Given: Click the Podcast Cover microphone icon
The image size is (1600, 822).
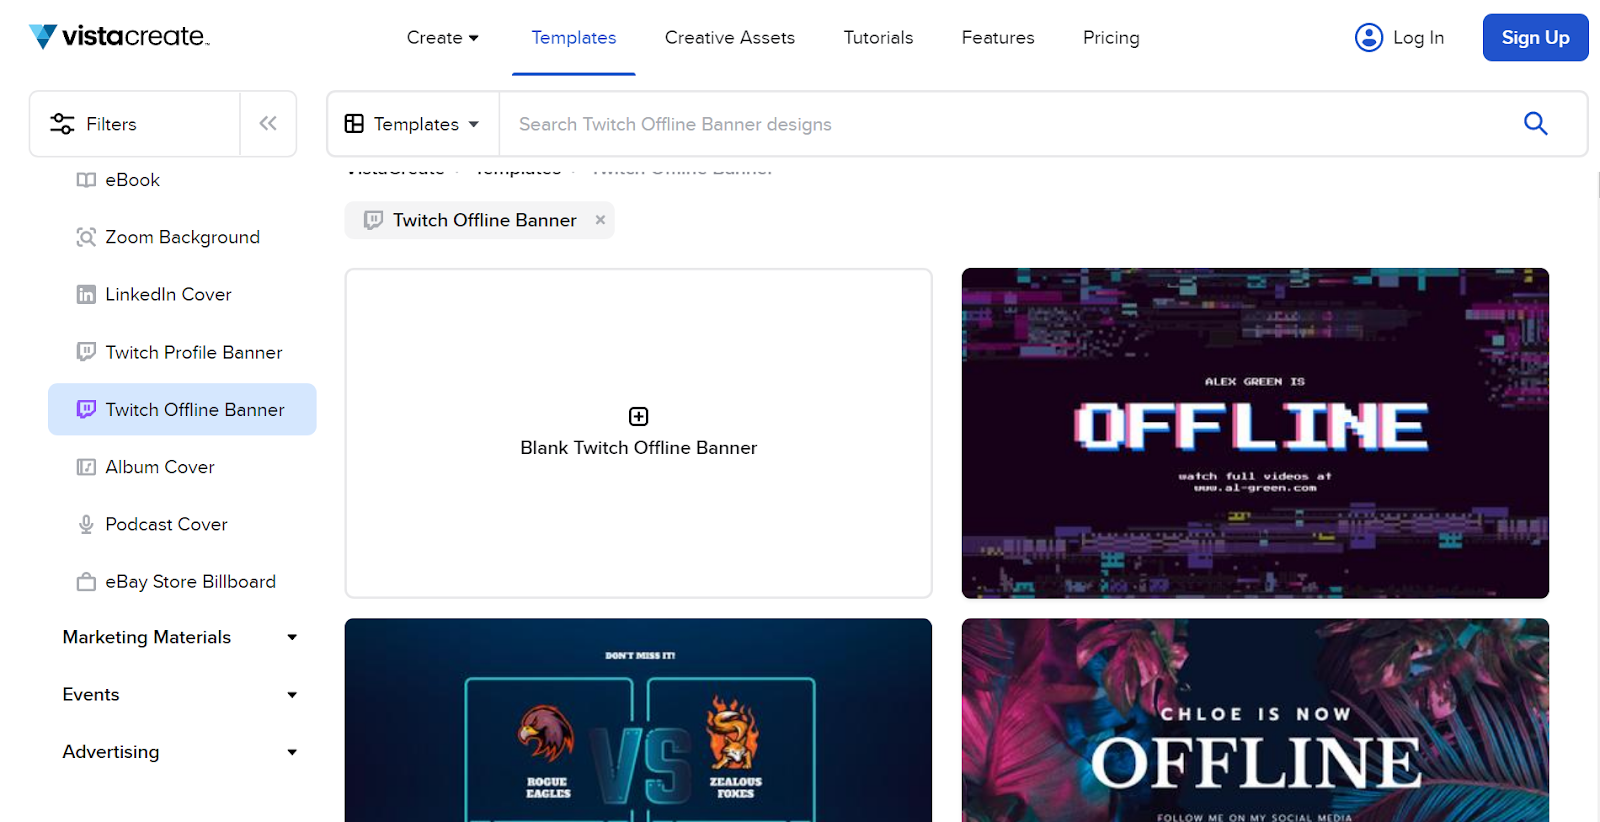Looking at the screenshot, I should click(86, 524).
